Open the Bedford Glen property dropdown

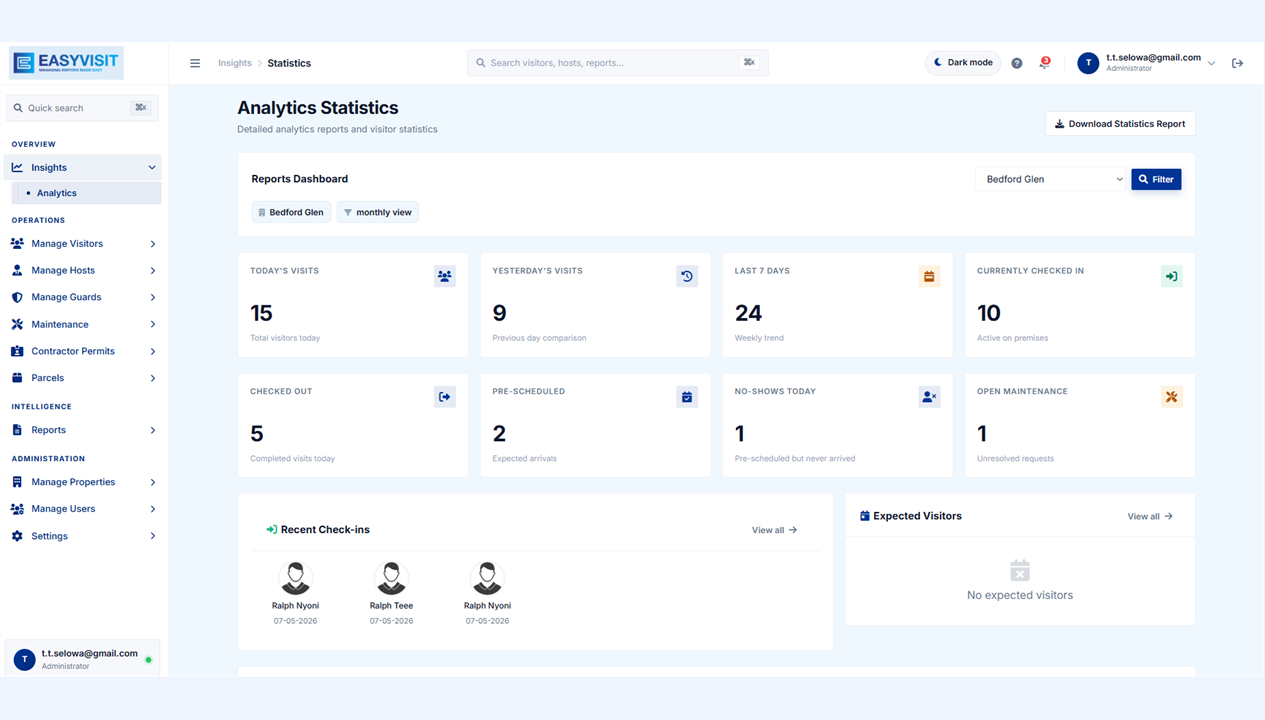click(1051, 179)
